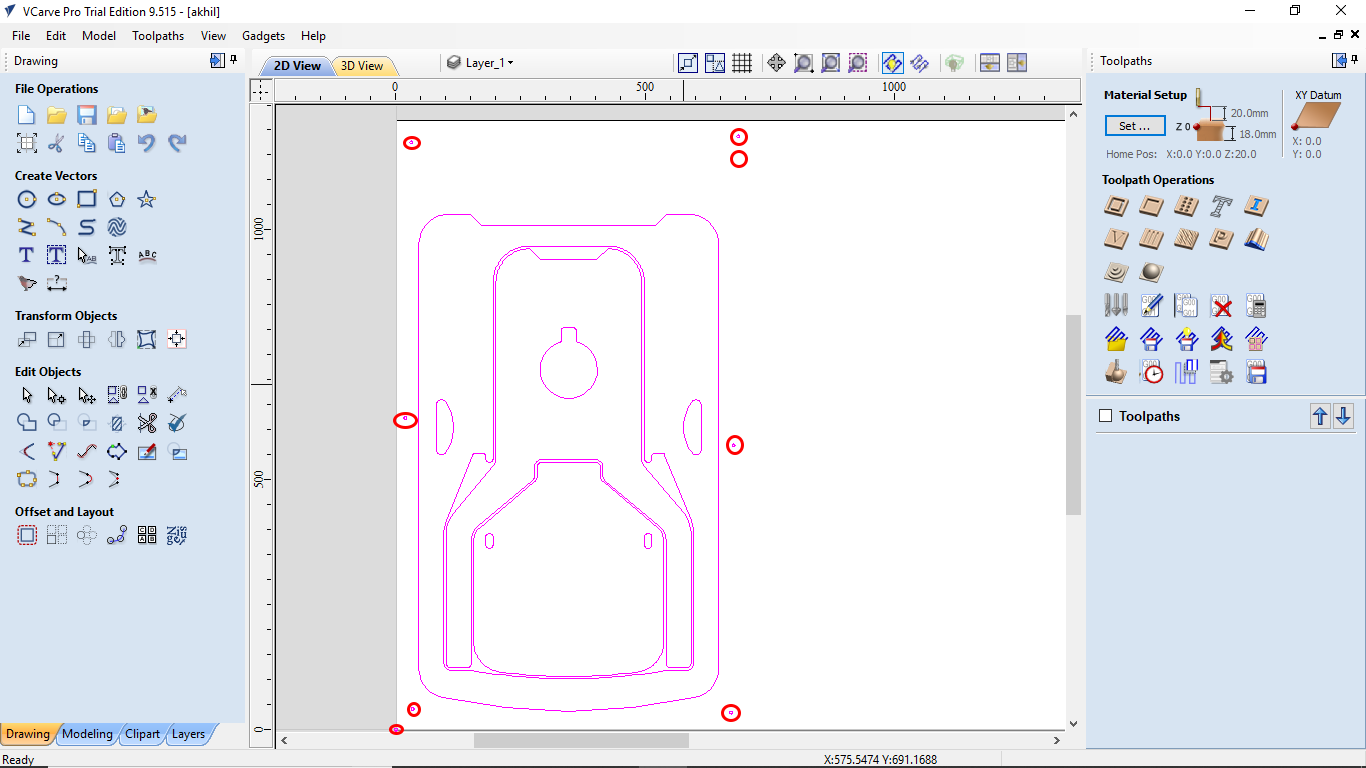The width and height of the screenshot is (1366, 768).
Task: Select the Draw Star tool
Action: (147, 199)
